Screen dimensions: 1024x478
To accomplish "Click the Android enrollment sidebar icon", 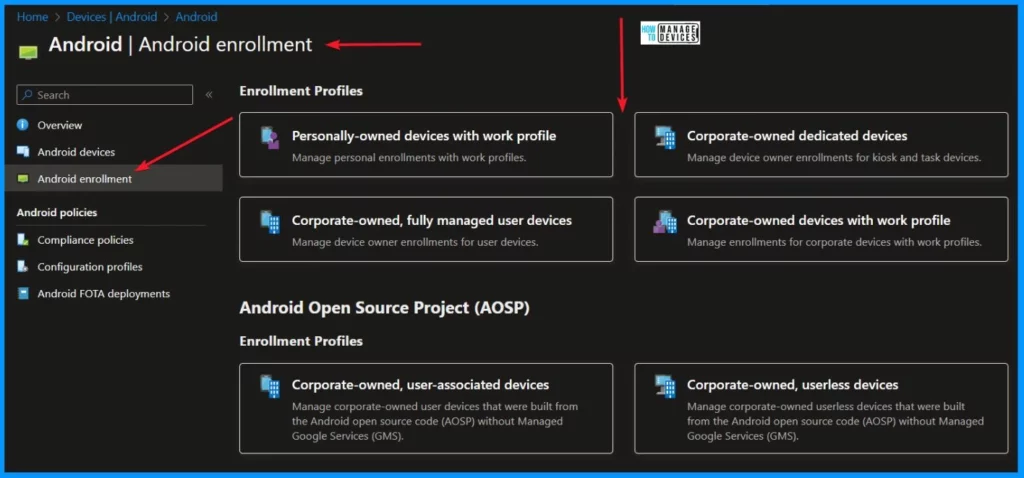I will point(23,178).
